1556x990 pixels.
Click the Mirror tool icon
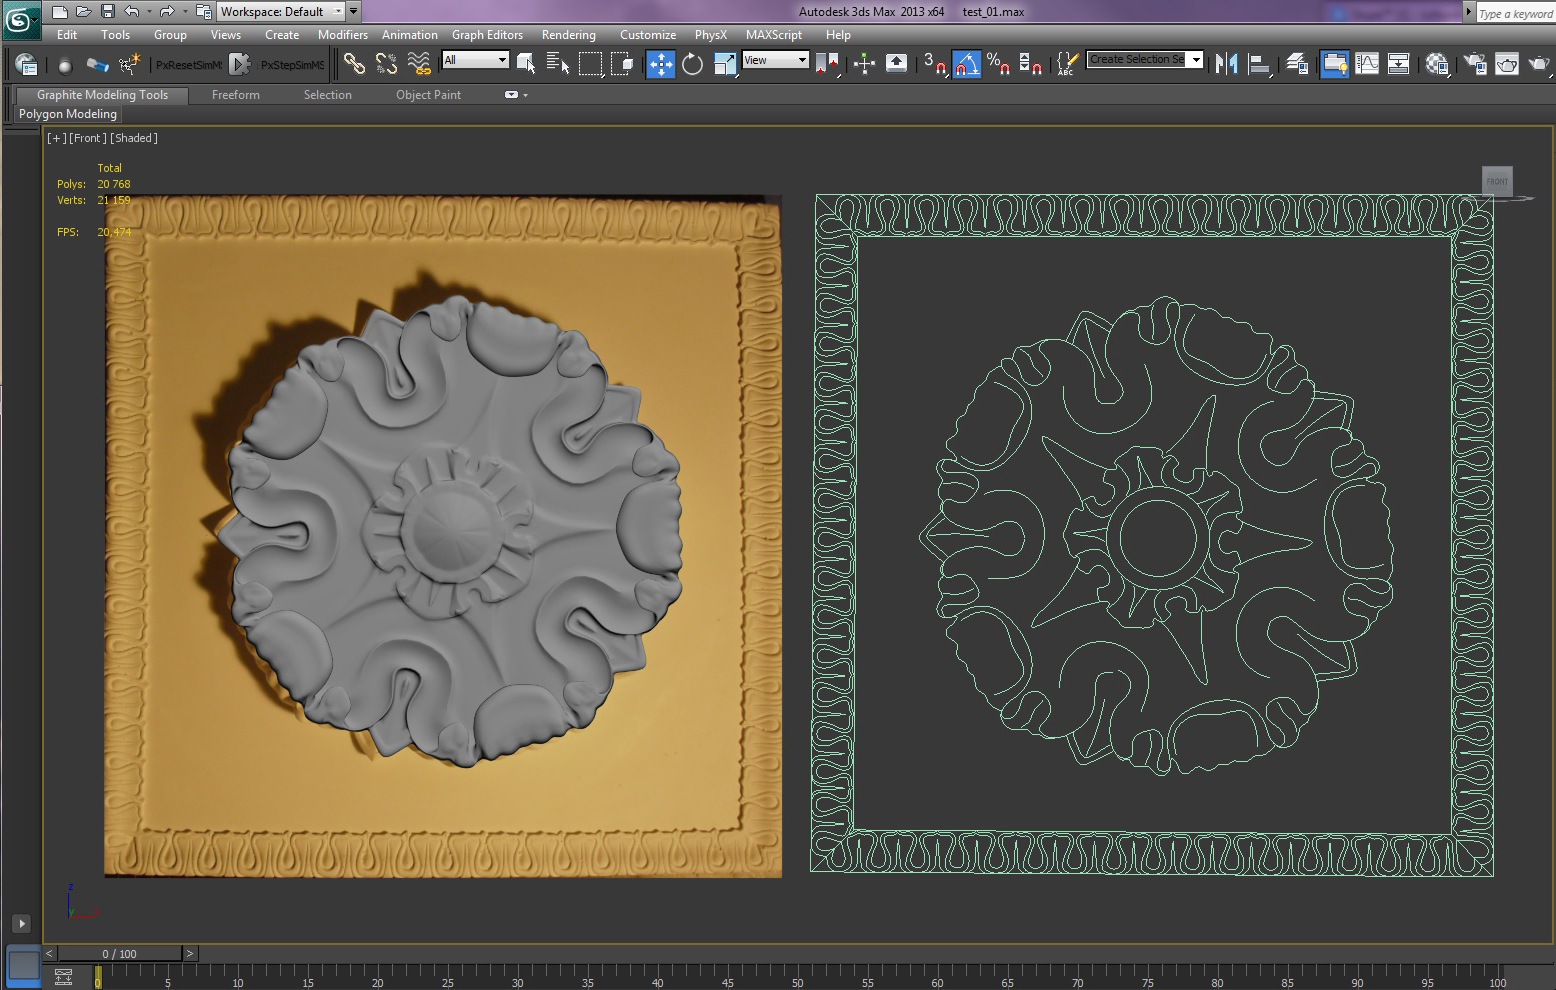(x=1227, y=64)
